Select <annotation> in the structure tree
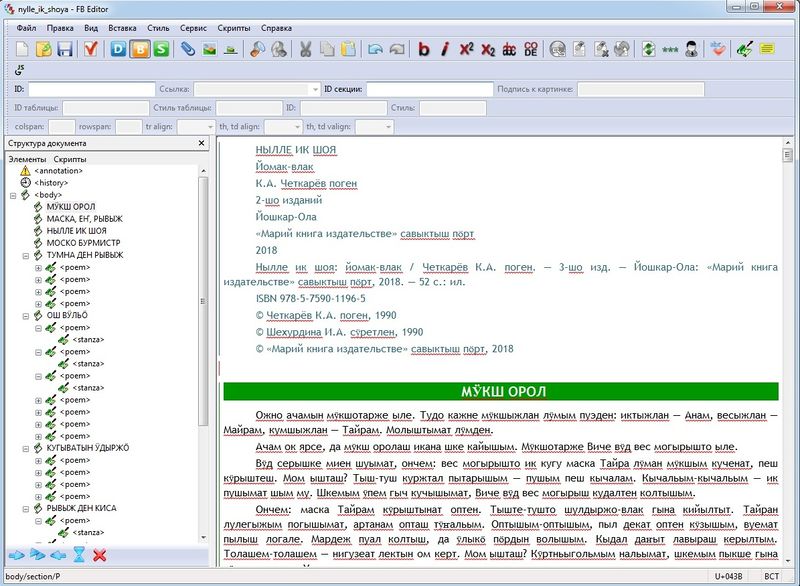800x586 pixels. [x=58, y=171]
